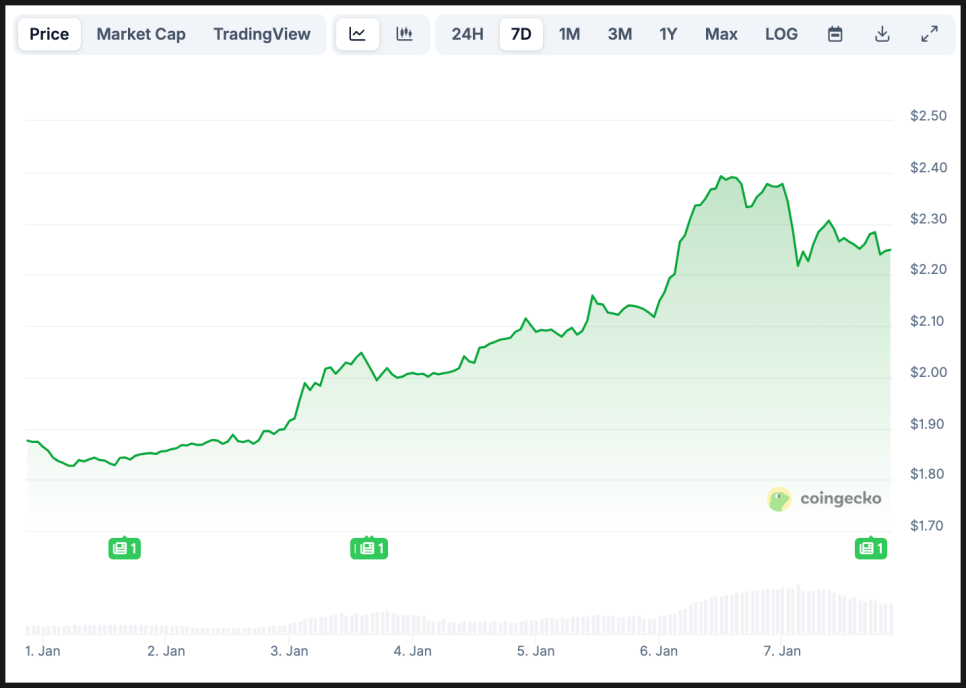The height and width of the screenshot is (688, 966).
Task: Show 1Y price history
Action: [668, 34]
